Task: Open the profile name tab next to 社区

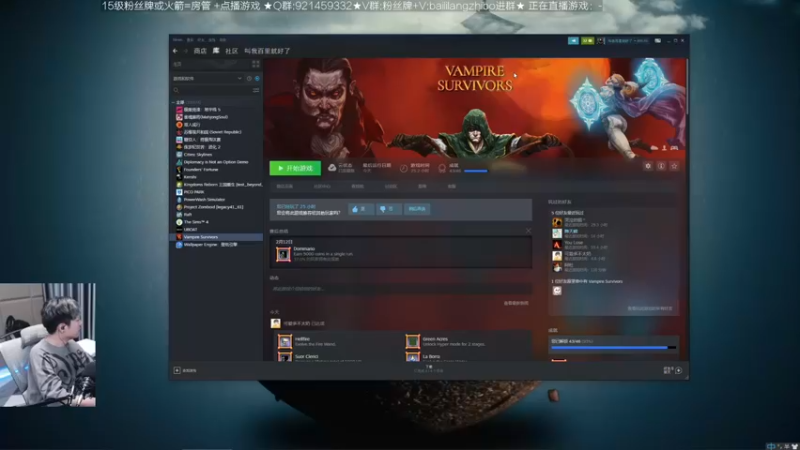Action: pos(267,51)
